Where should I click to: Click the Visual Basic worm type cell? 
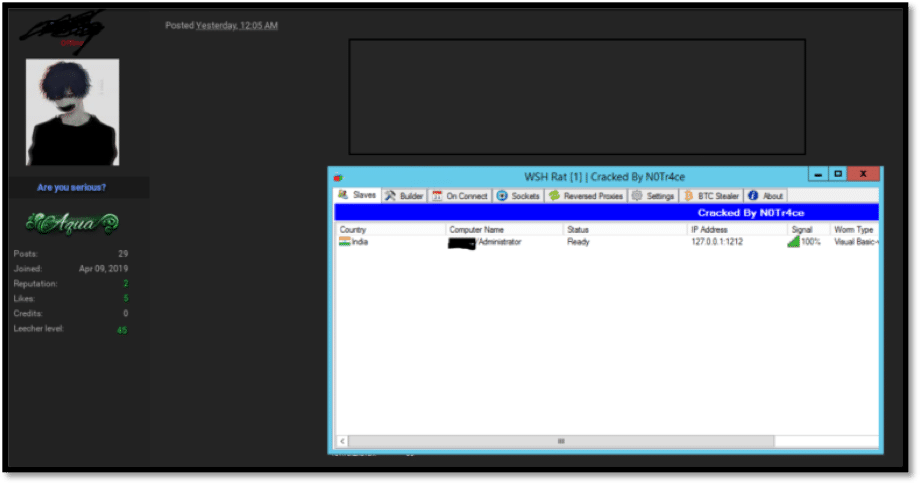tap(856, 242)
